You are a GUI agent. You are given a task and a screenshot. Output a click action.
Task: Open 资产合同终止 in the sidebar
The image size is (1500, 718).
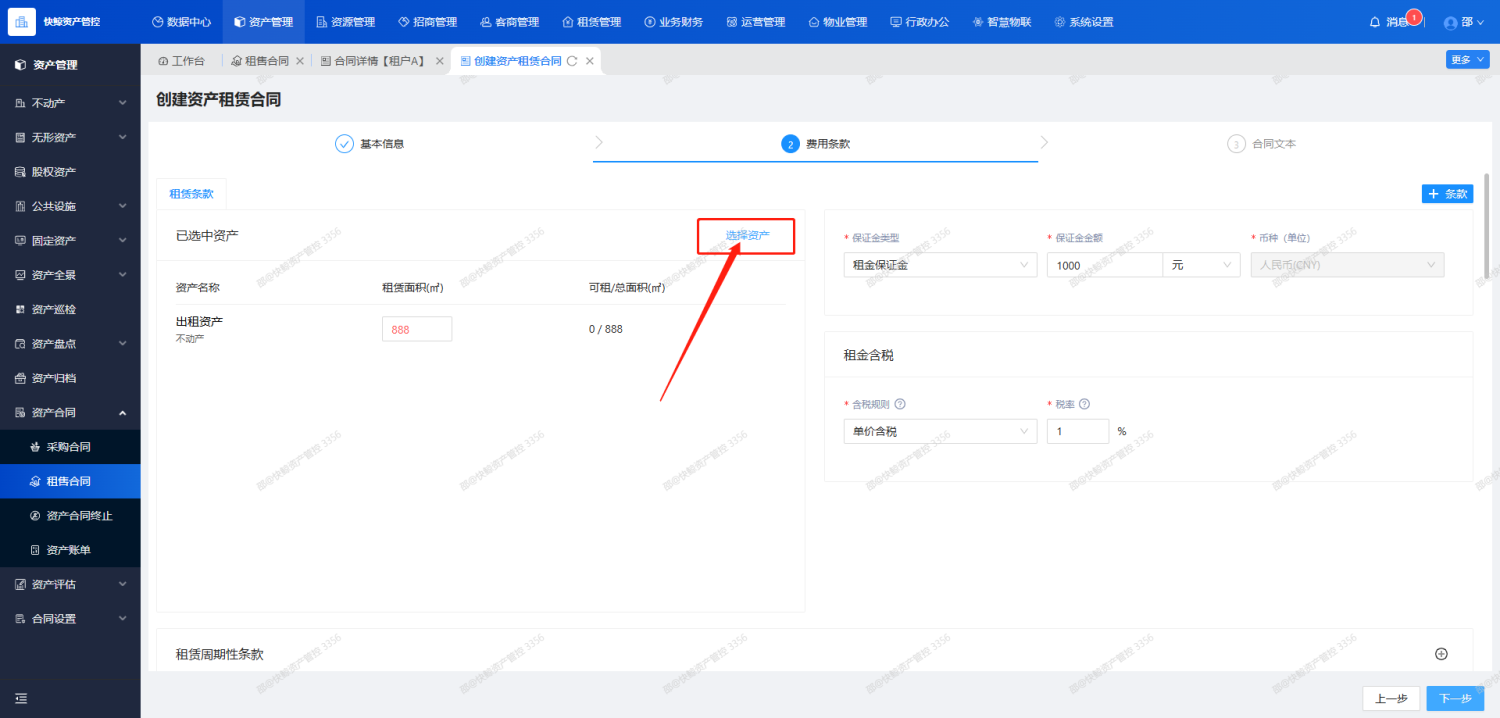click(x=70, y=516)
